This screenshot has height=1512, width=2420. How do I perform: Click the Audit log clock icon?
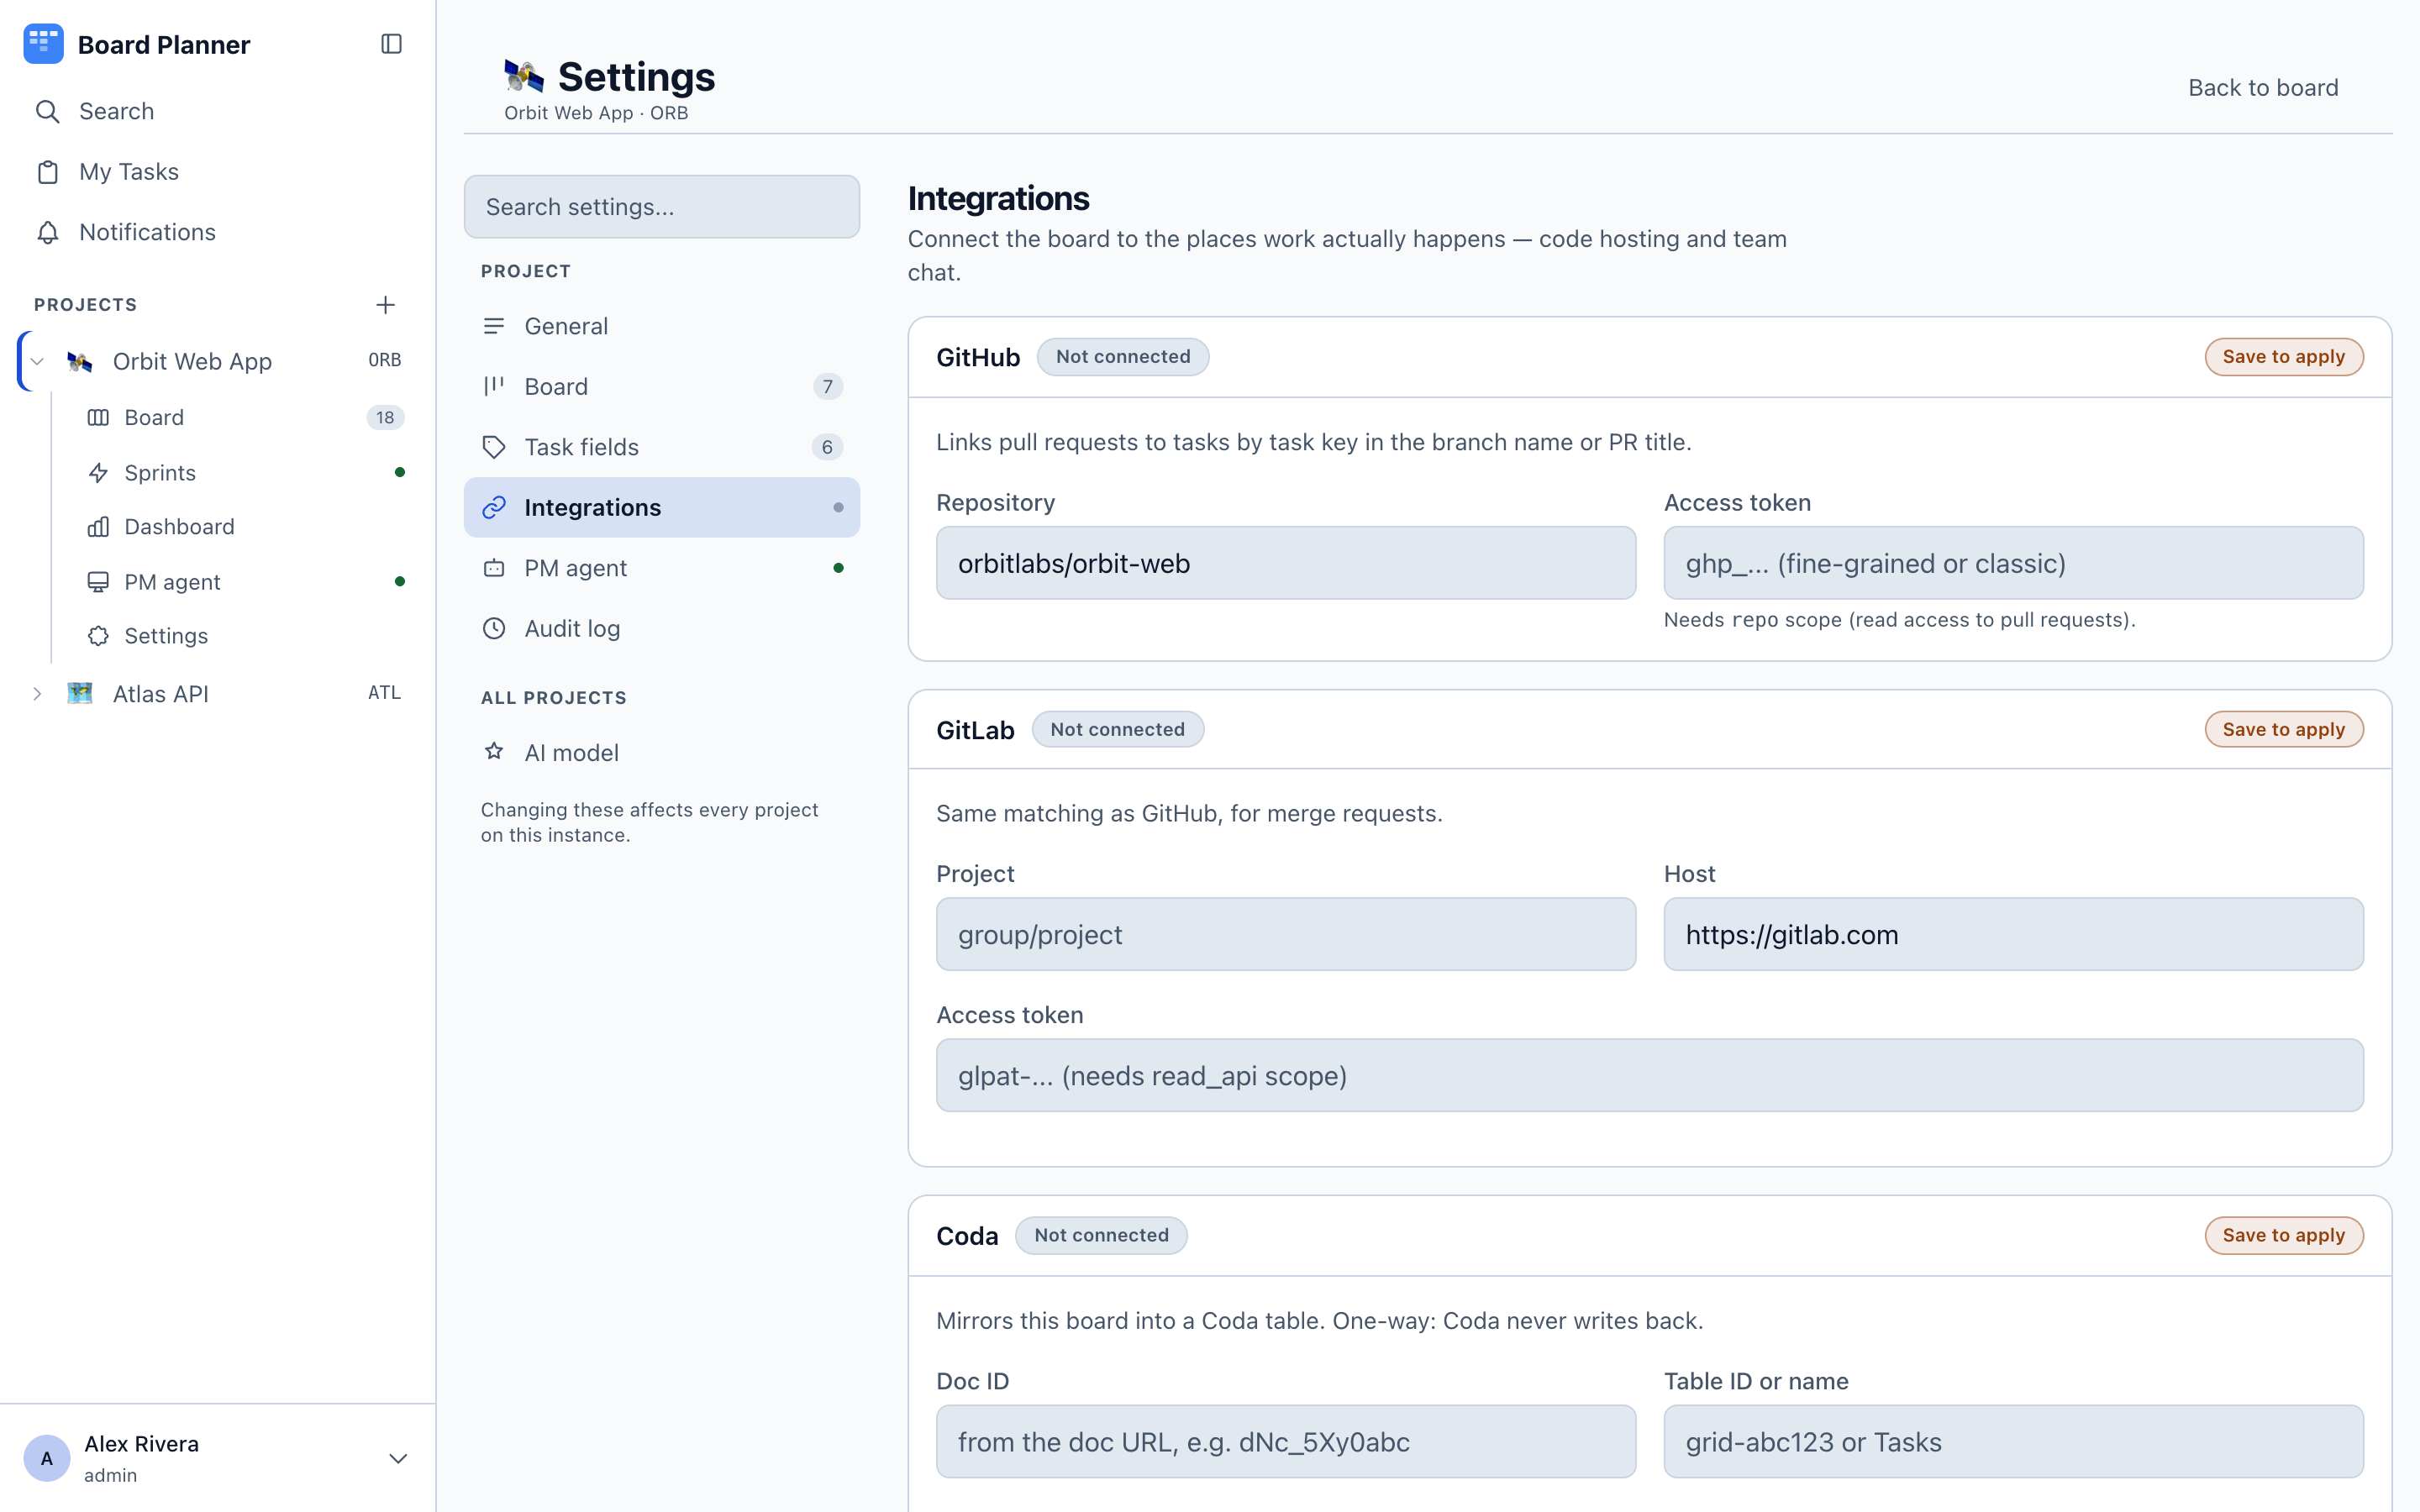(494, 628)
